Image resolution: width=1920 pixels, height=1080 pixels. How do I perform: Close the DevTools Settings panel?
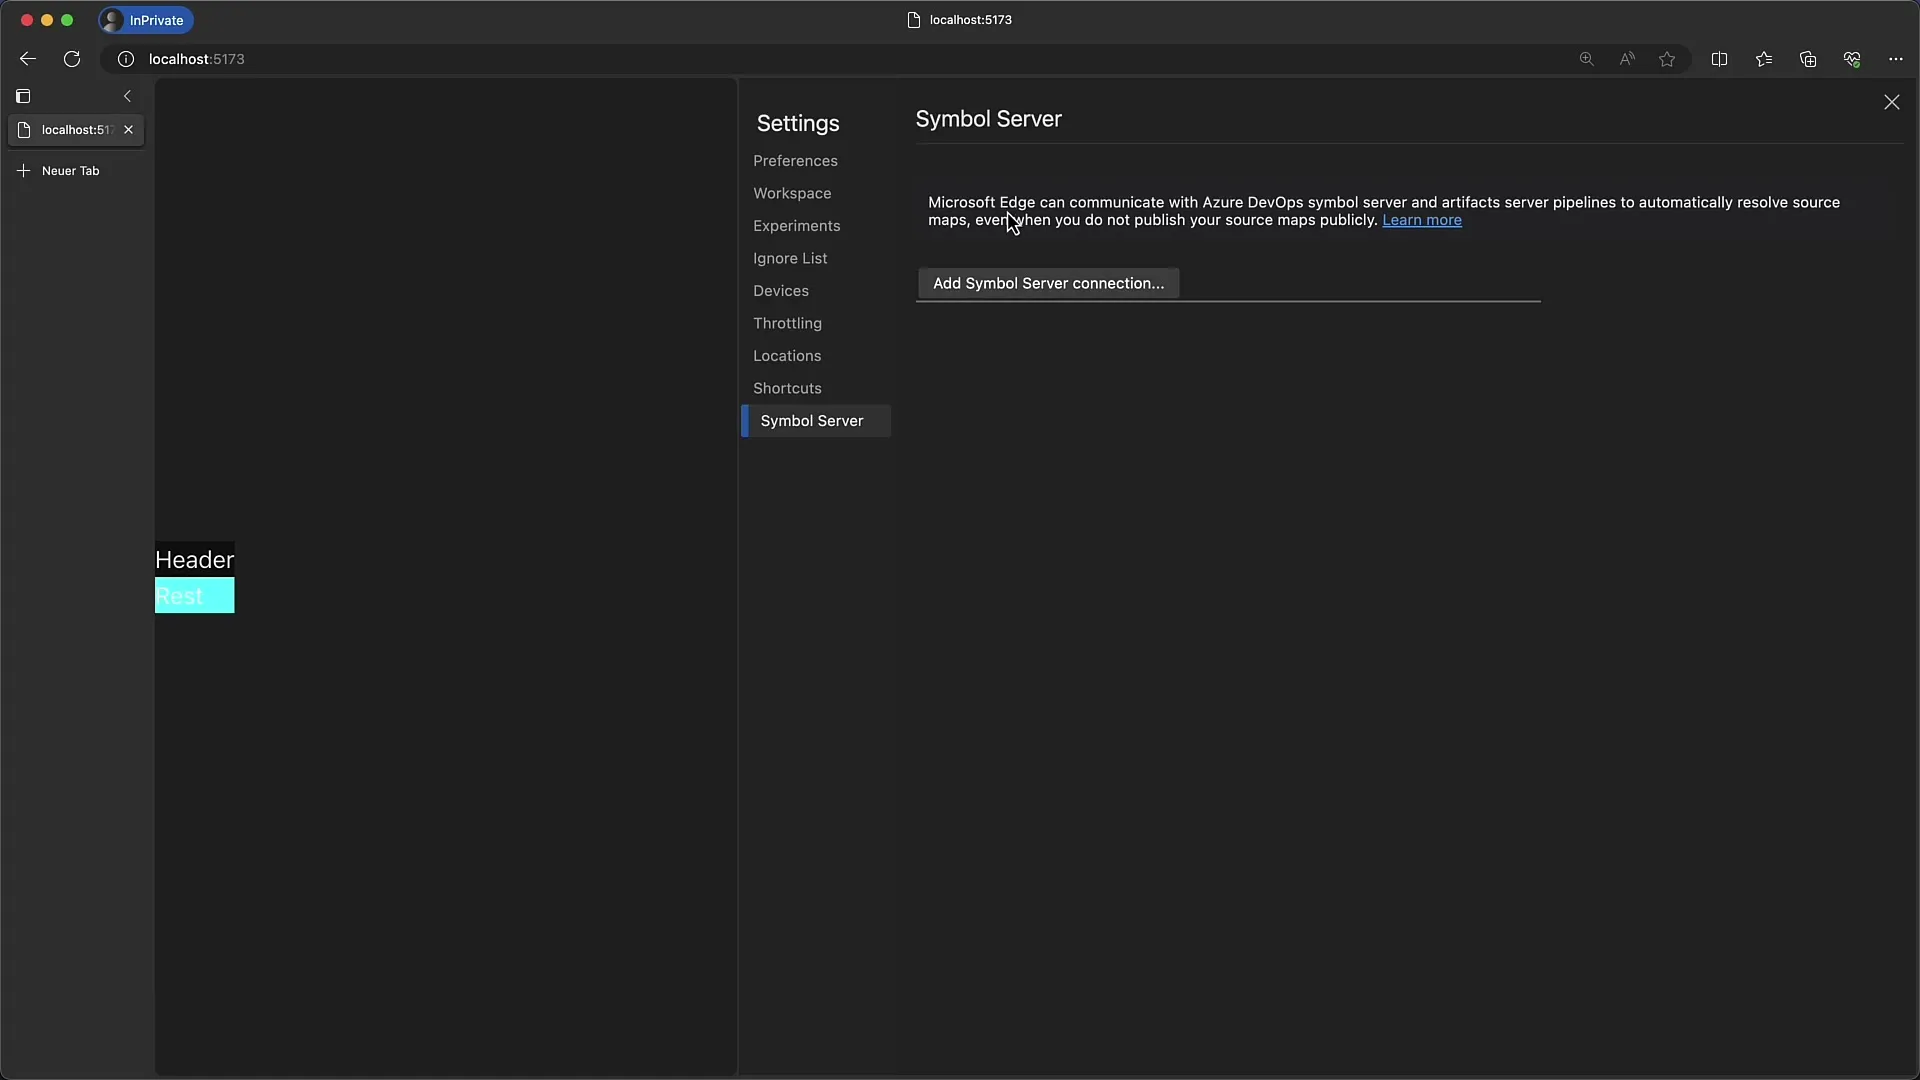(1891, 102)
